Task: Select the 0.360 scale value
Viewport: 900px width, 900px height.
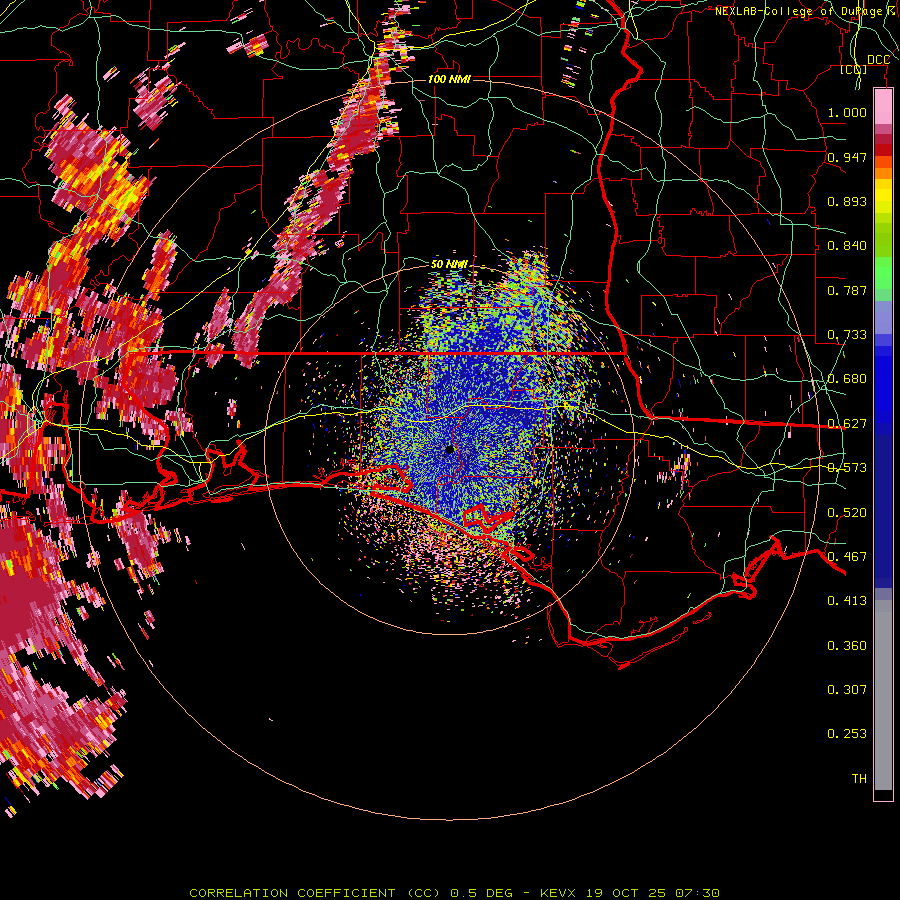Action: tap(847, 646)
